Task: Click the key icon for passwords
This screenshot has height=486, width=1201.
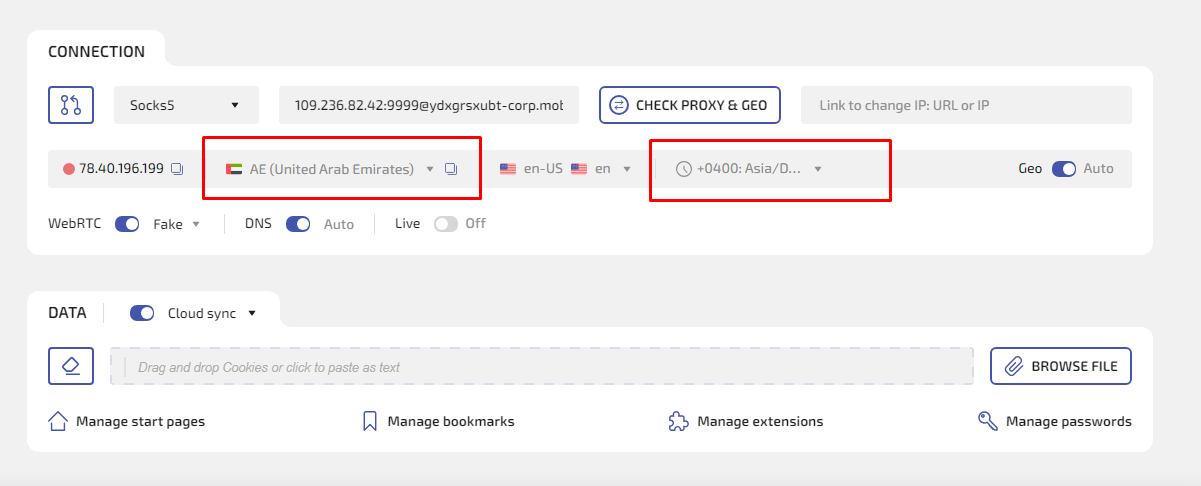Action: 988,421
